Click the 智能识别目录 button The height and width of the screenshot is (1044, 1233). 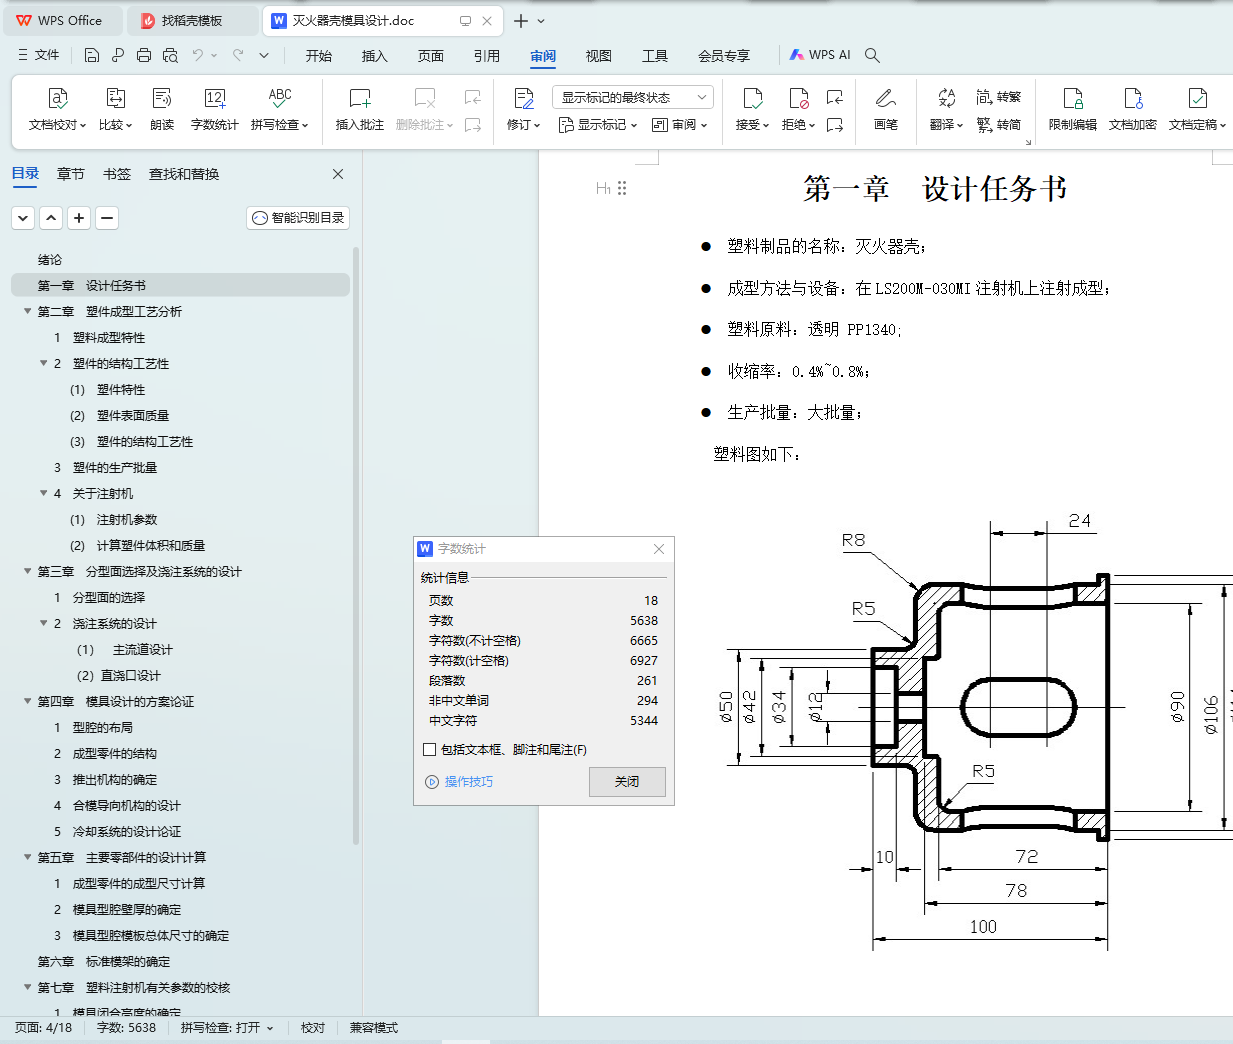(x=298, y=217)
